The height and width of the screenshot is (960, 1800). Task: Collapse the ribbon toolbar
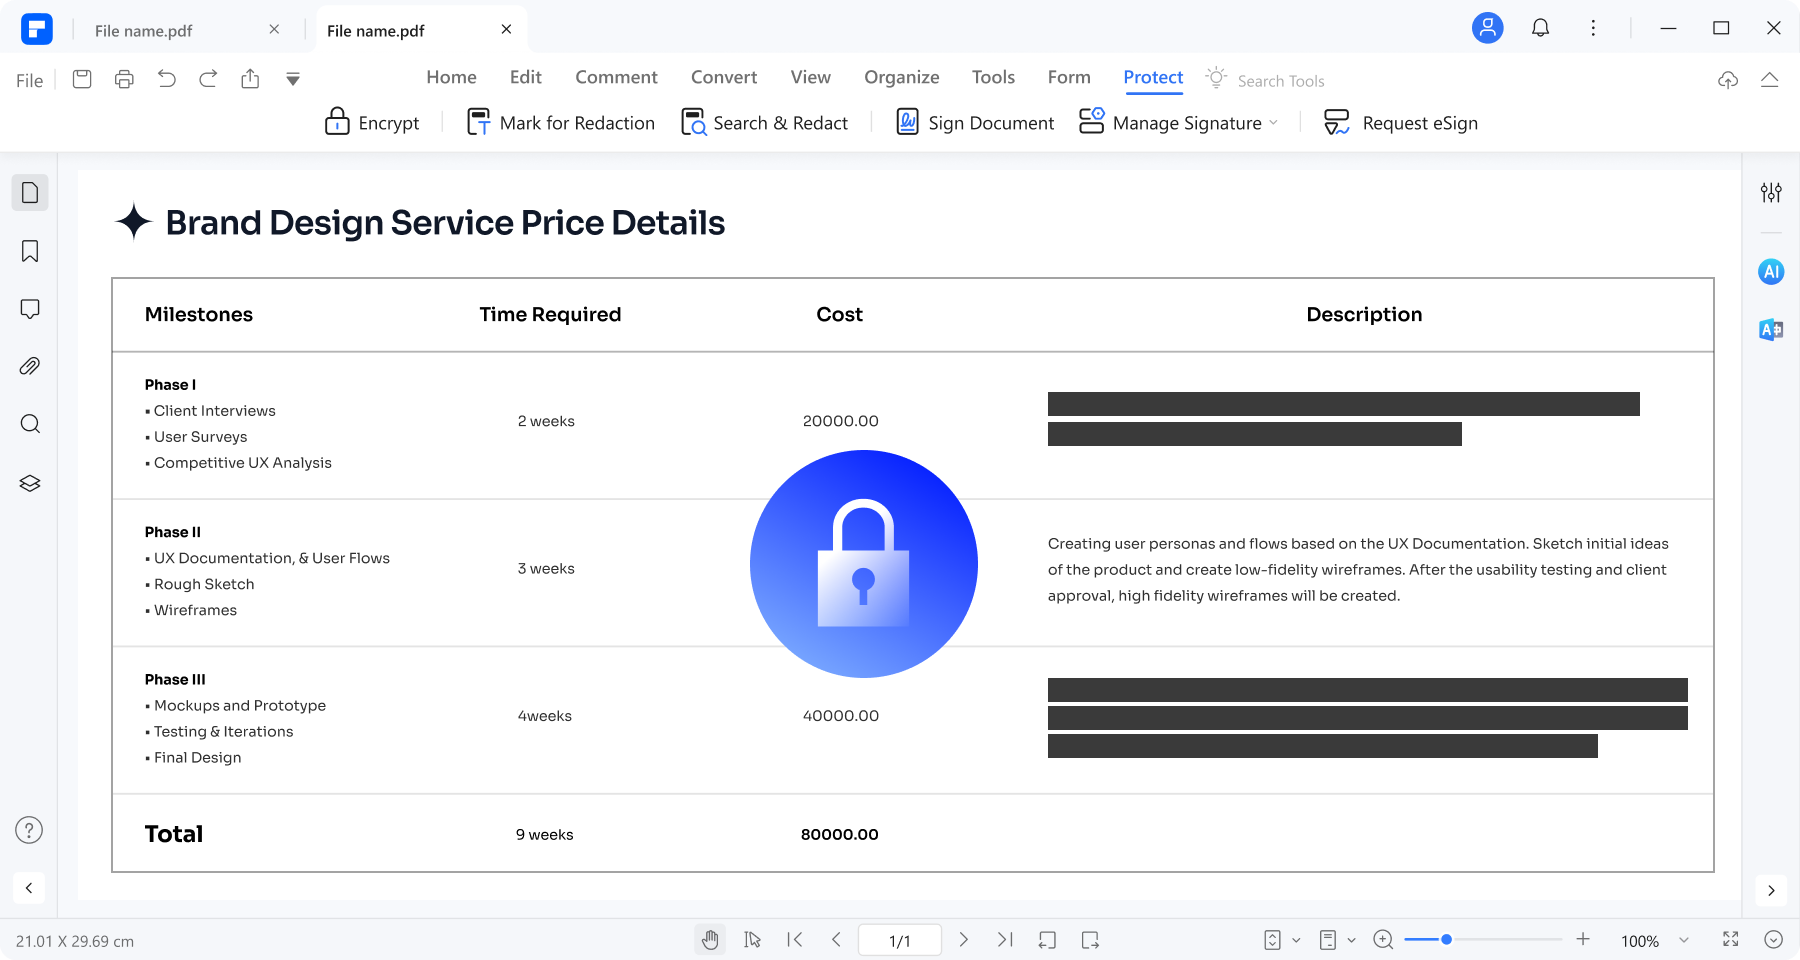[x=1769, y=80]
